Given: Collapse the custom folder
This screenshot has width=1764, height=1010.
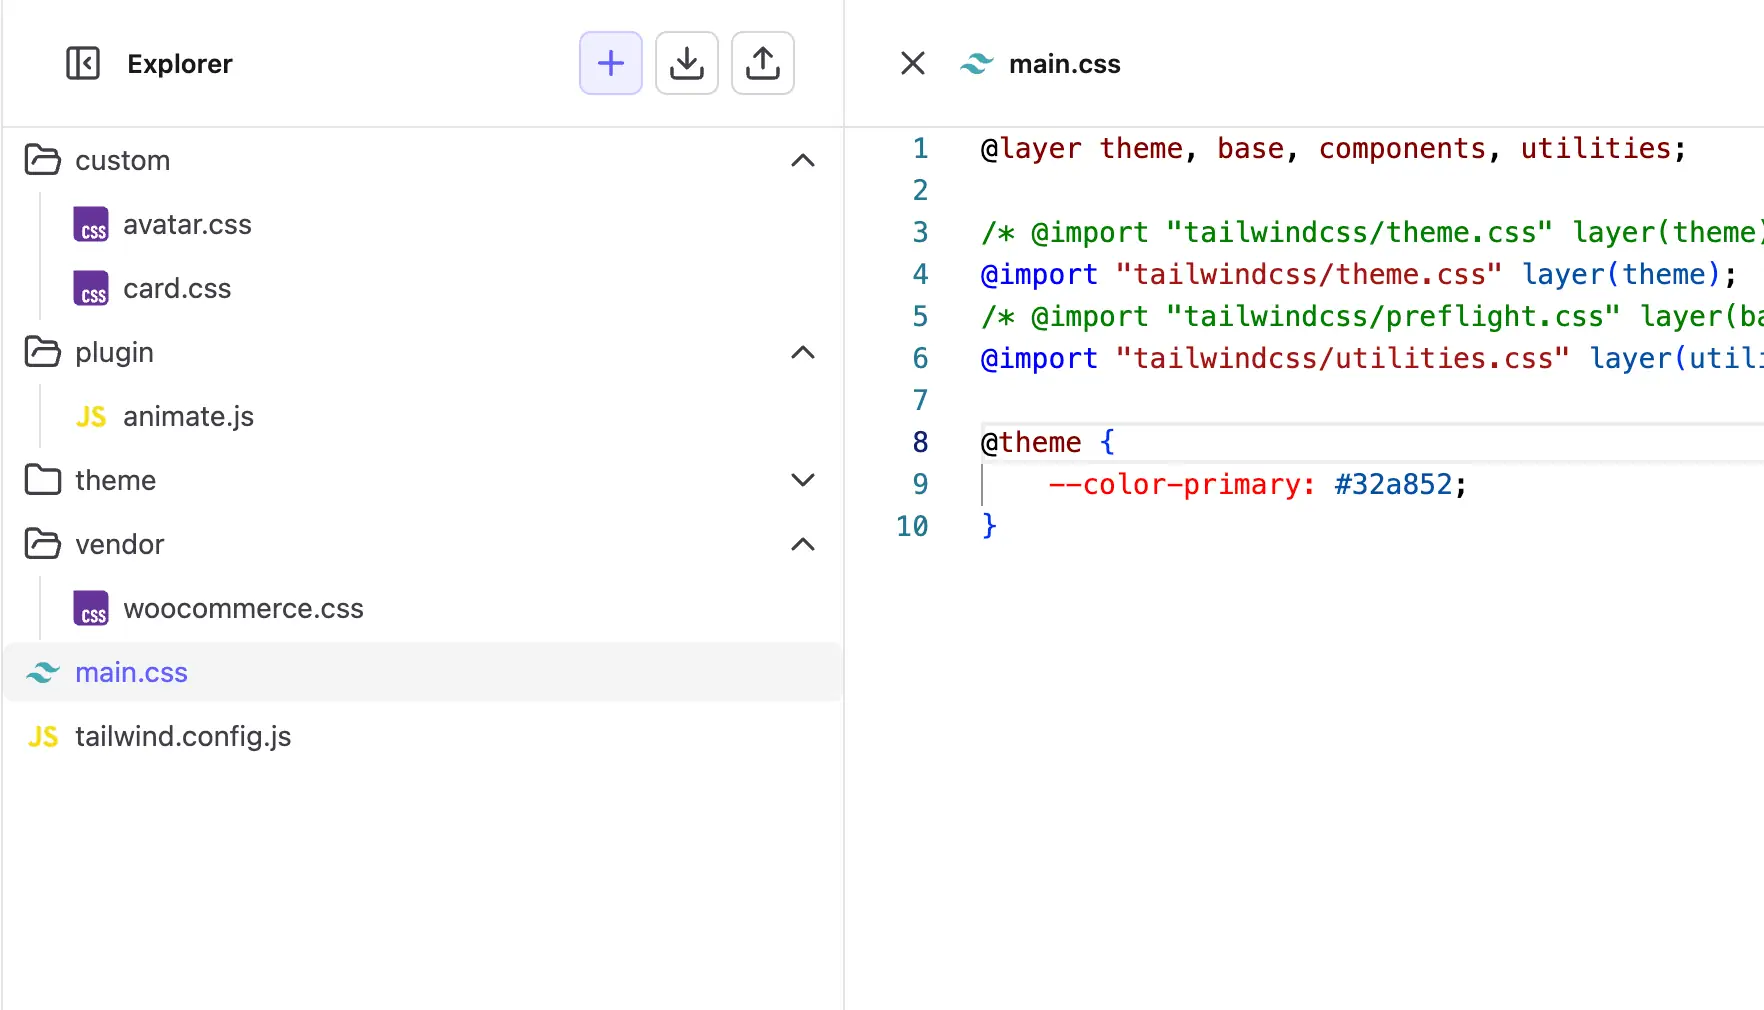Looking at the screenshot, I should point(803,160).
